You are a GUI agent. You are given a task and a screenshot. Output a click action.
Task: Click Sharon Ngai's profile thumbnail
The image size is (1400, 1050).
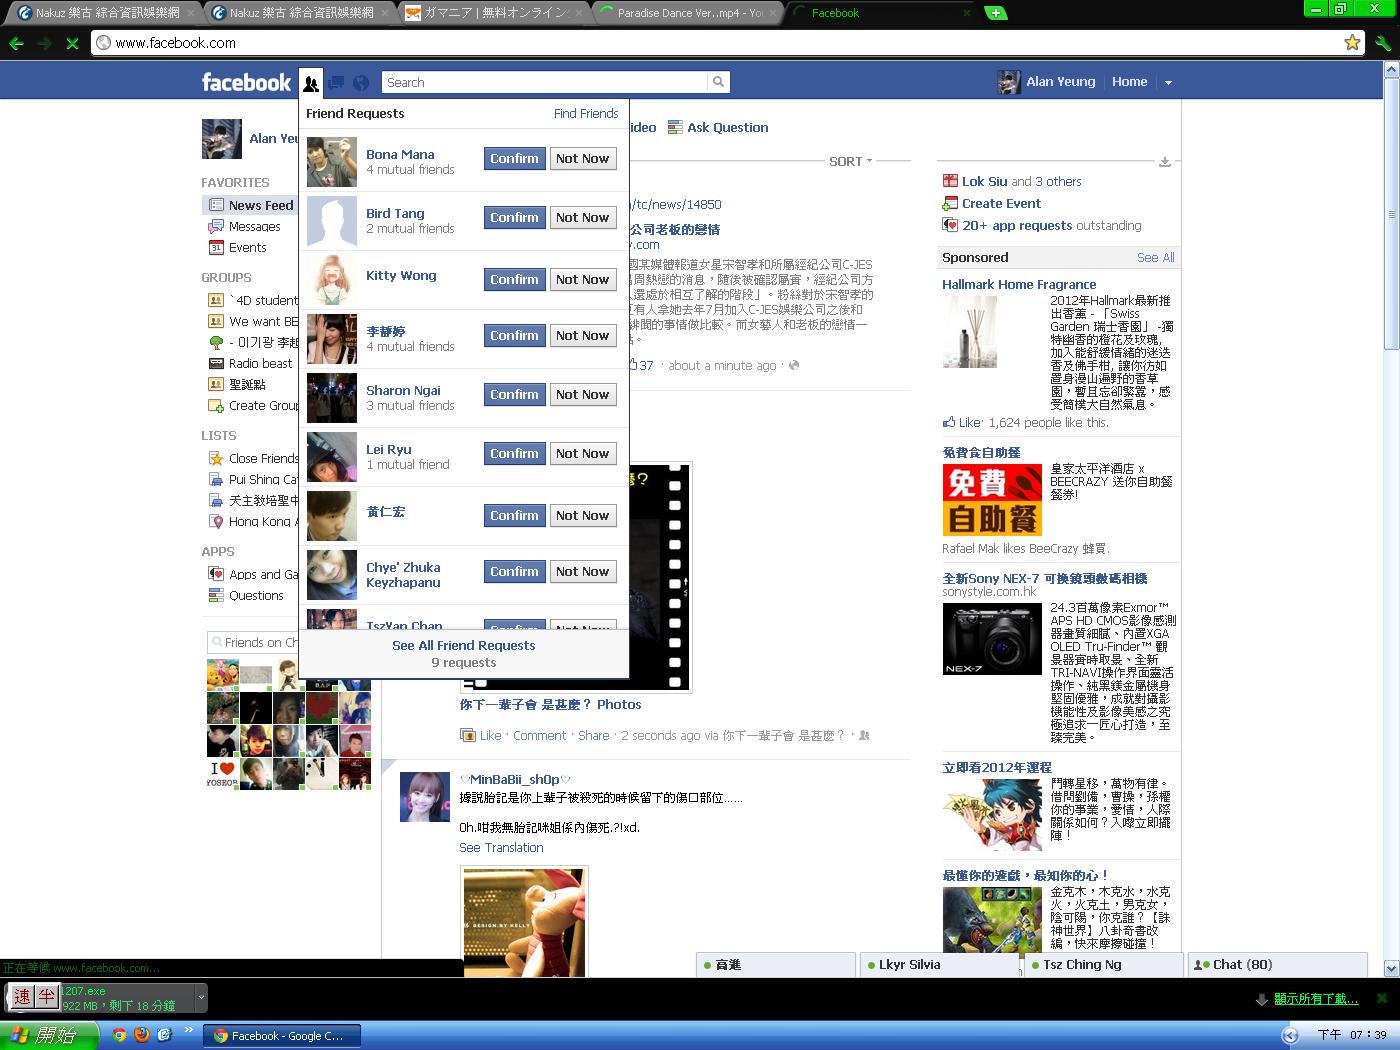[x=332, y=398]
